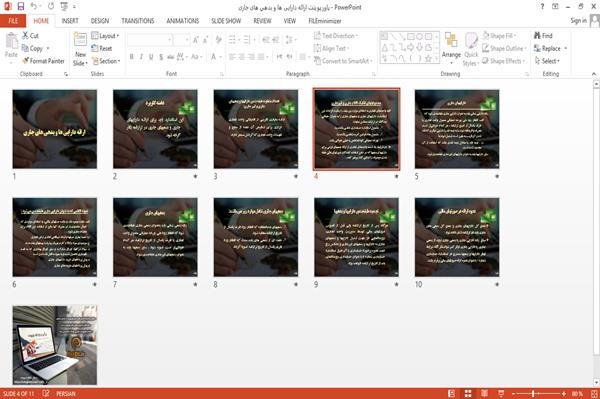
Task: Click the Find binoculars icon
Action: [537, 36]
